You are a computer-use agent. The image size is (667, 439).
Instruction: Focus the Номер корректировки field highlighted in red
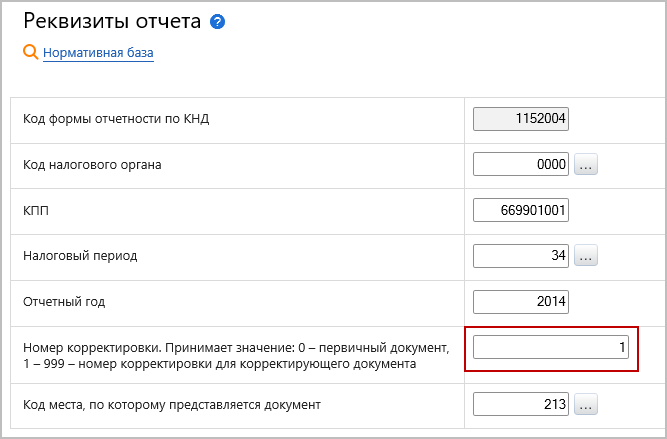pos(551,348)
